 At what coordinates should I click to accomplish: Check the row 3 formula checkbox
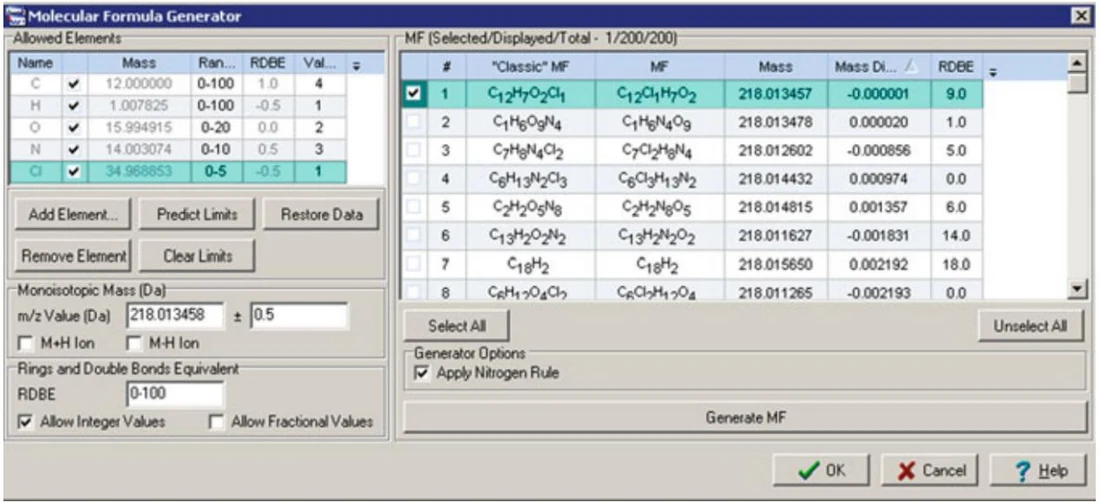(414, 151)
